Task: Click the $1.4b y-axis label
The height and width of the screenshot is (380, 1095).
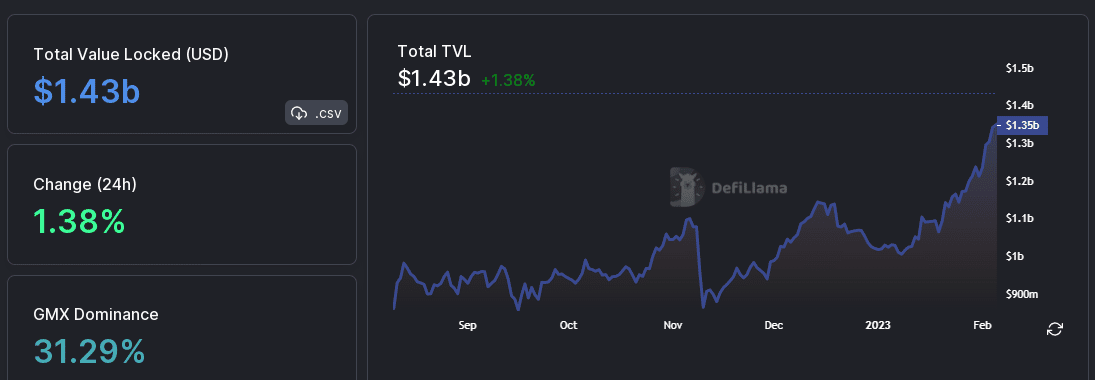Action: tap(1020, 106)
